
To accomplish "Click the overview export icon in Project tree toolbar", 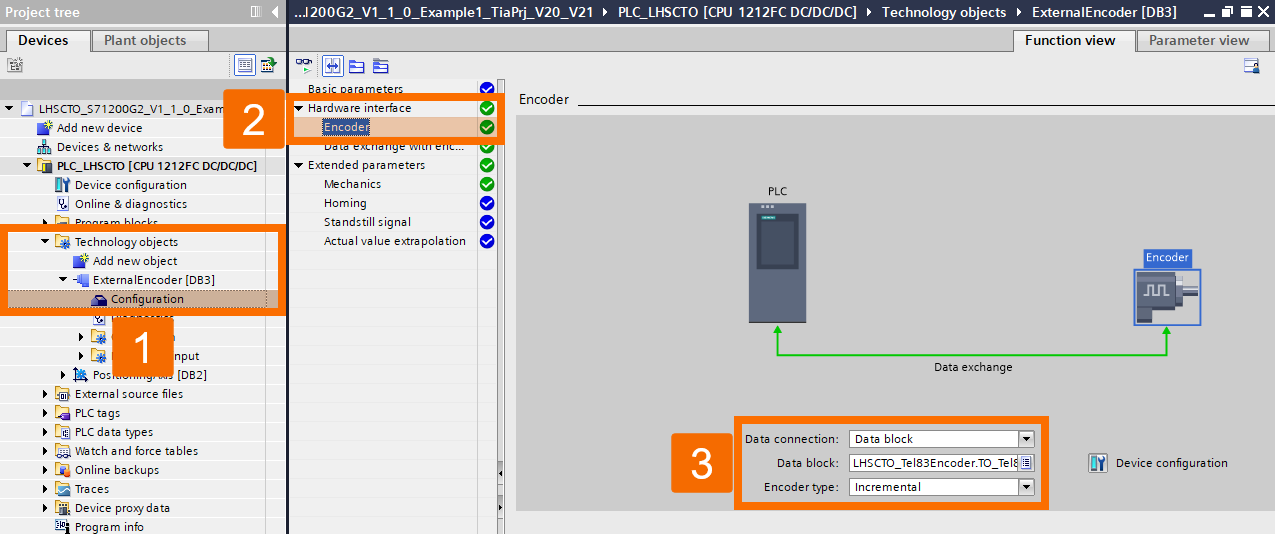I will [x=268, y=65].
